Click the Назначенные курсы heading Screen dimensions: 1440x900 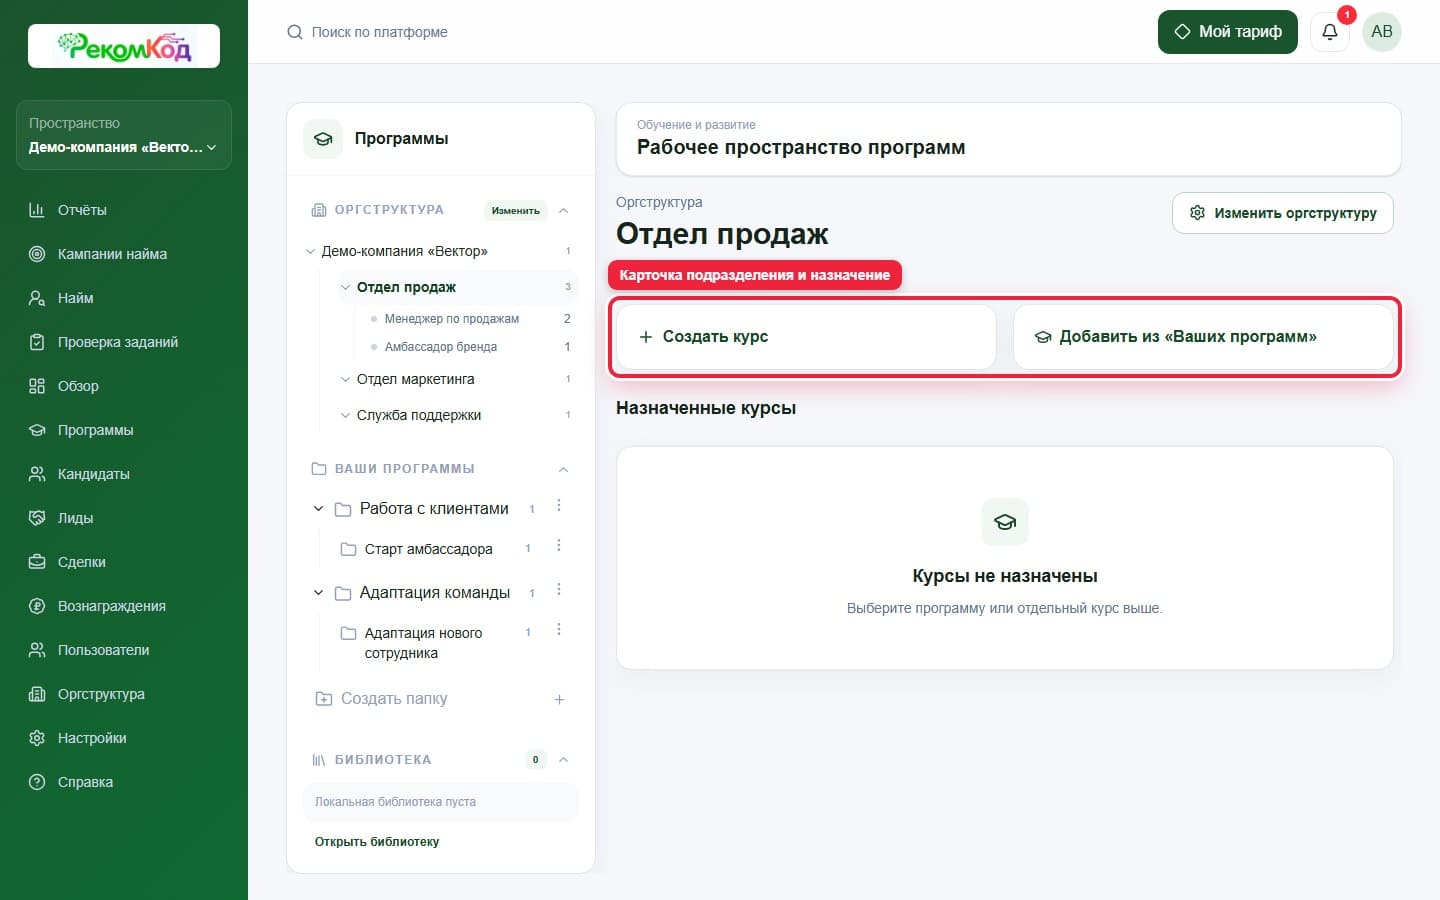pyautogui.click(x=706, y=408)
